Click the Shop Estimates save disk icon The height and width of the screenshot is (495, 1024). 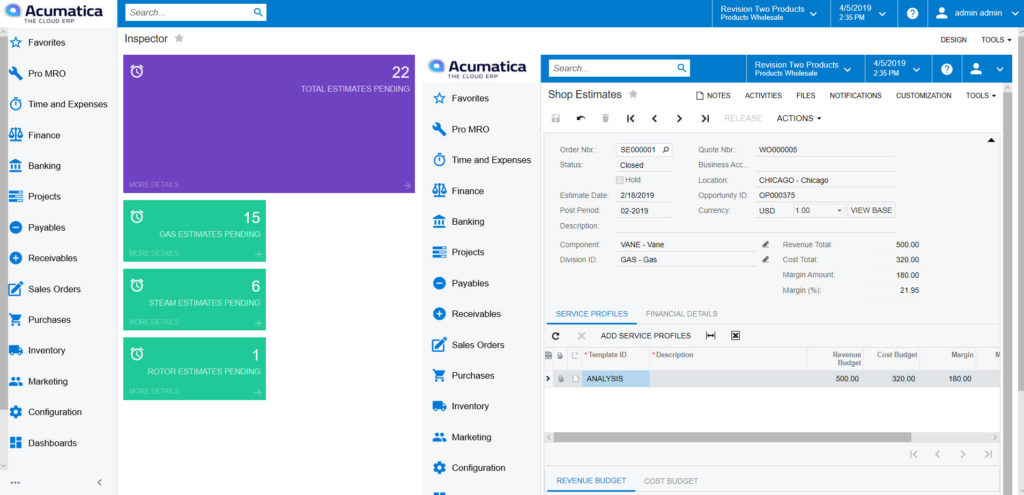coord(556,118)
